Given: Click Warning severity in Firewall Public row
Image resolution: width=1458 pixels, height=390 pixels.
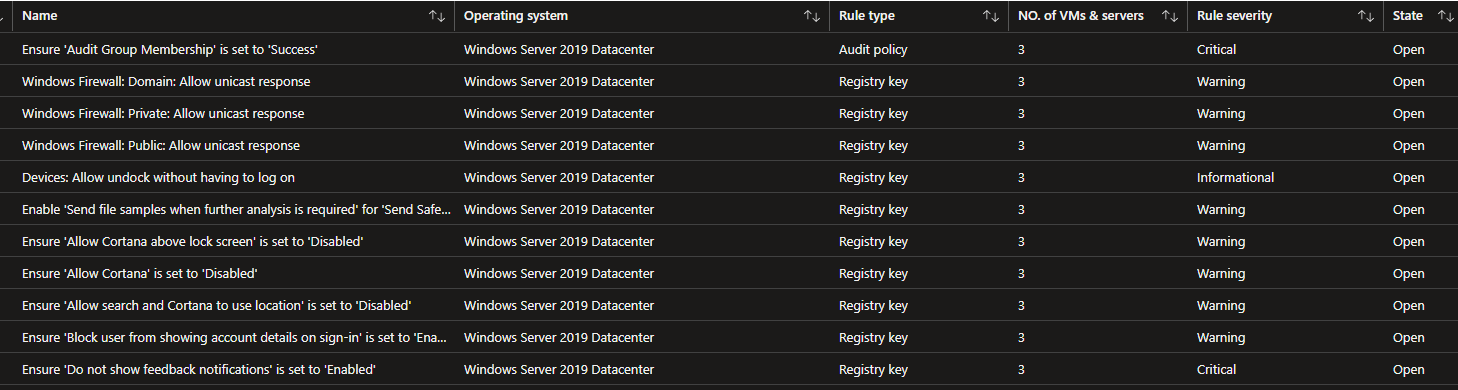Looking at the screenshot, I should pyautogui.click(x=1221, y=145).
